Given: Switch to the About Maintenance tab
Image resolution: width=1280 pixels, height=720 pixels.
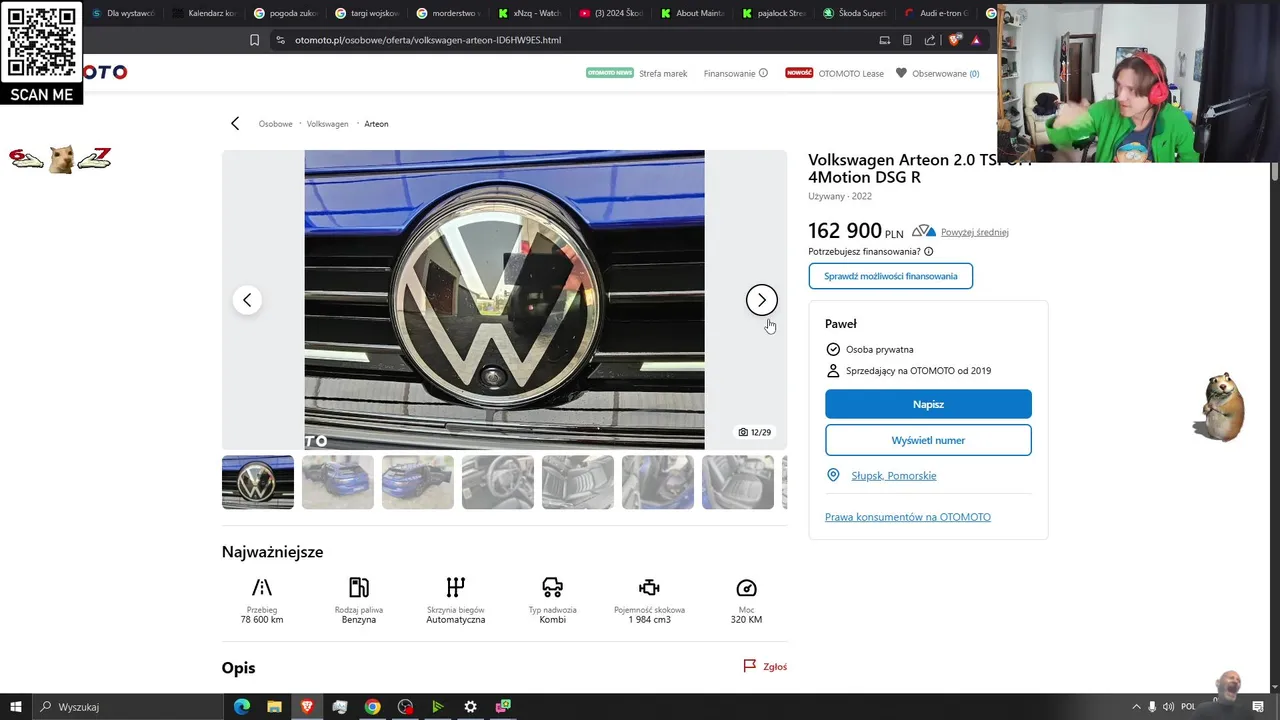Looking at the screenshot, I should 691,13.
